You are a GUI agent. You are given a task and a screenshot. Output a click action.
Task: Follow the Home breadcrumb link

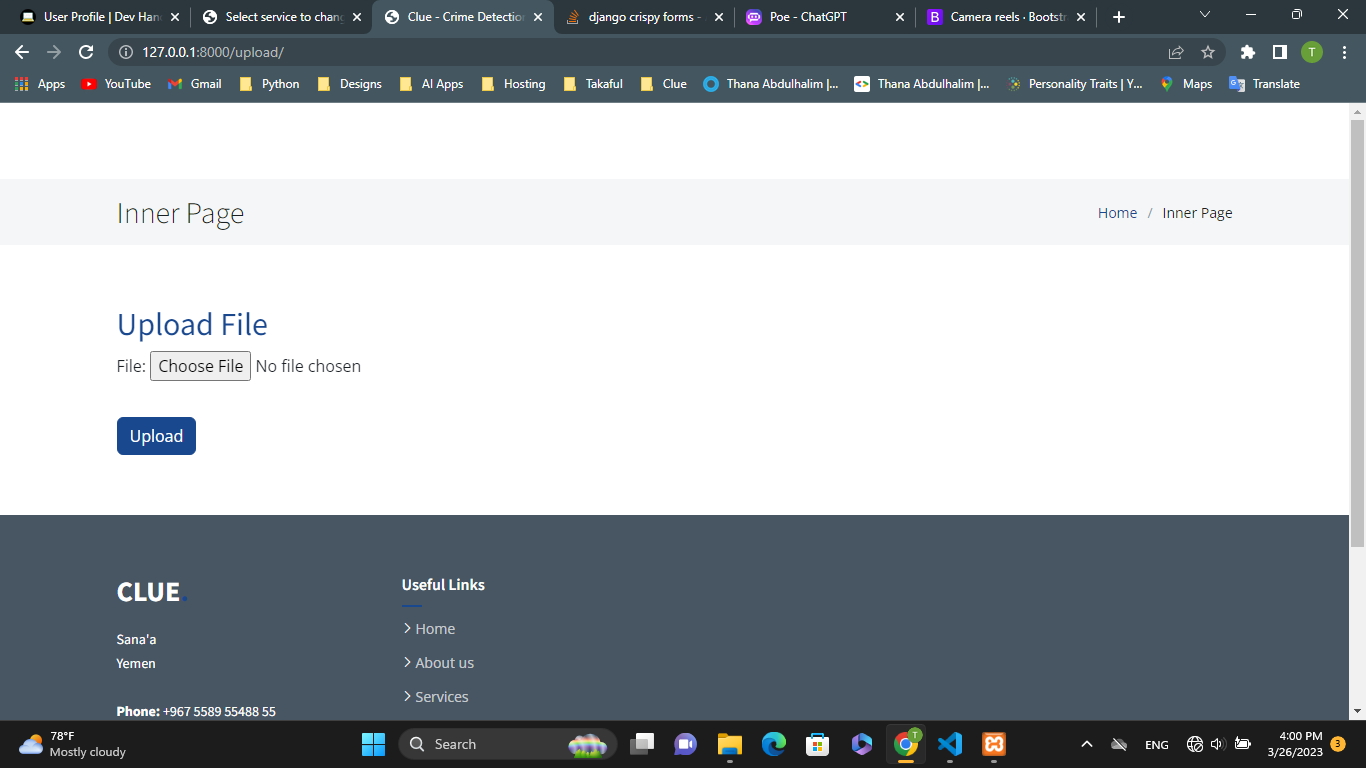pos(1117,213)
